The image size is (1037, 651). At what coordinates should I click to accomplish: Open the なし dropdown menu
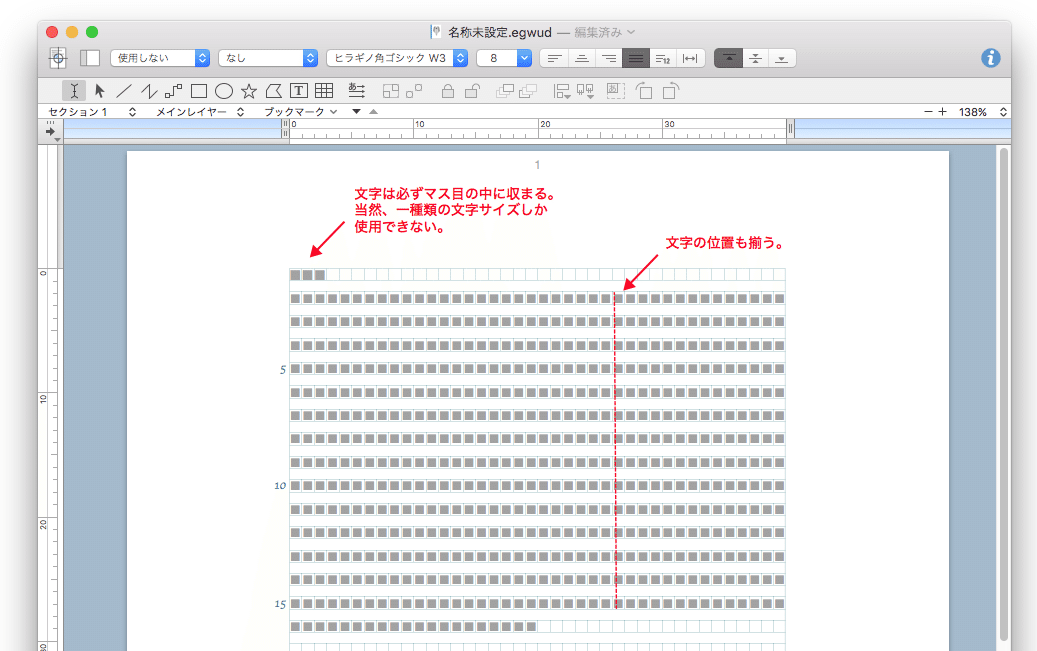coord(268,58)
